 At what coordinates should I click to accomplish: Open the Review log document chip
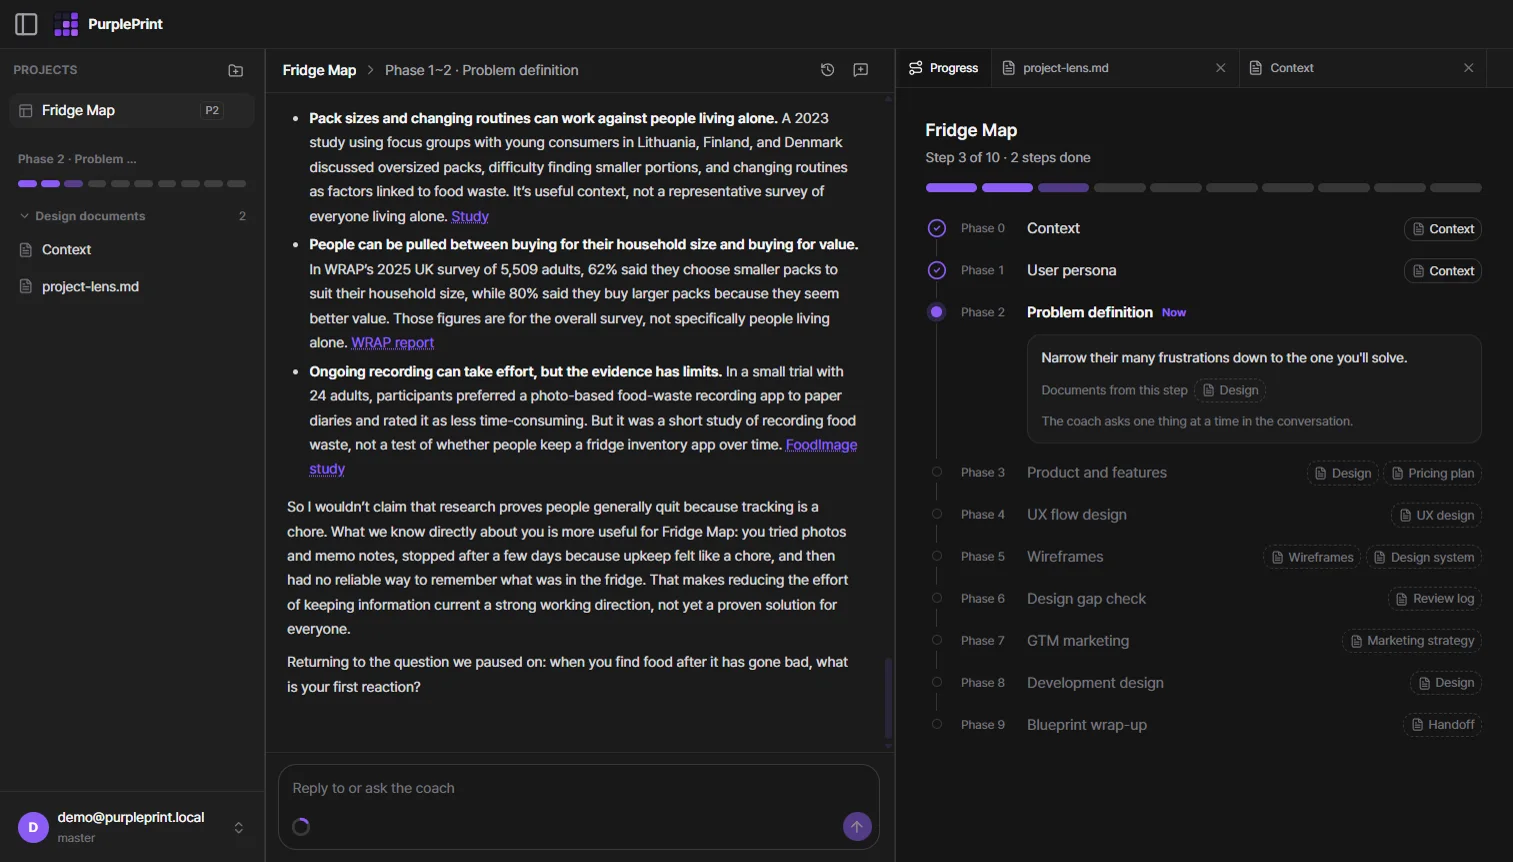tap(1434, 599)
